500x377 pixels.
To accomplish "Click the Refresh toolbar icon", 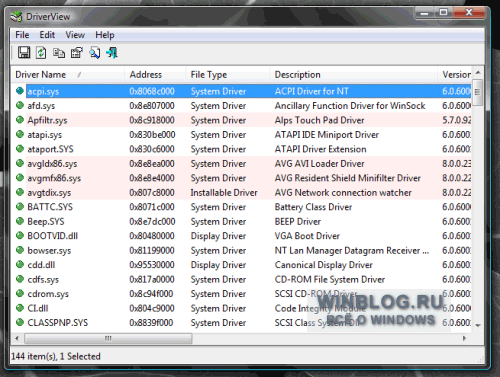I will point(41,53).
